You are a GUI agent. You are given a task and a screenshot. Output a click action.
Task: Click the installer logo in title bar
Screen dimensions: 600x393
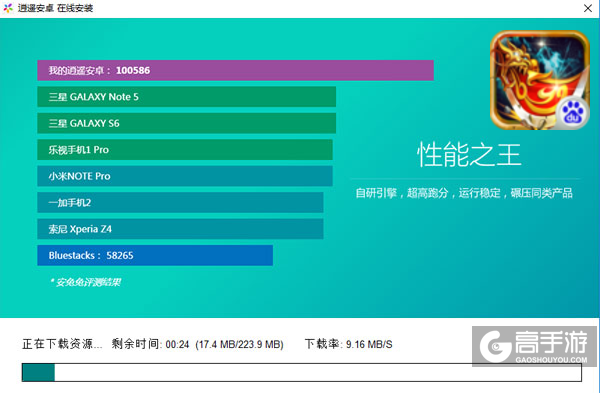8,8
